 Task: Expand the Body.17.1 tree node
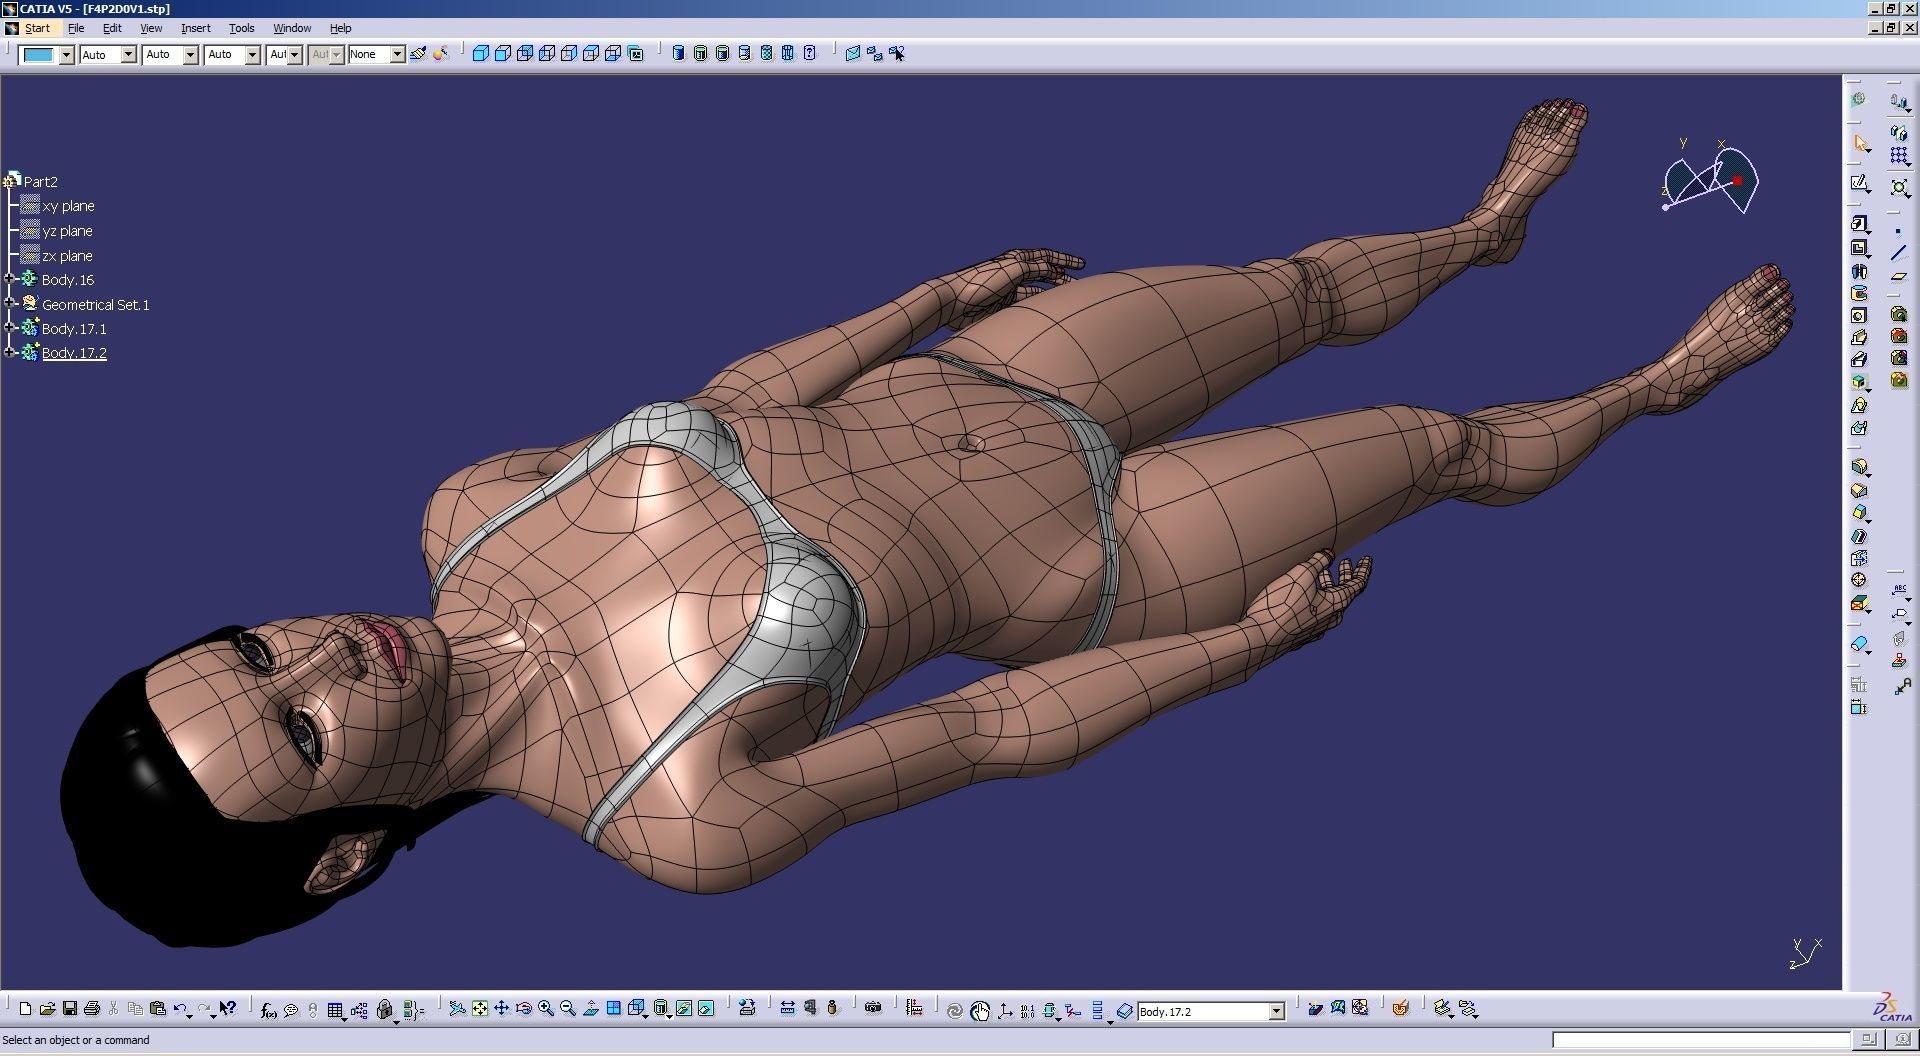click(10, 328)
